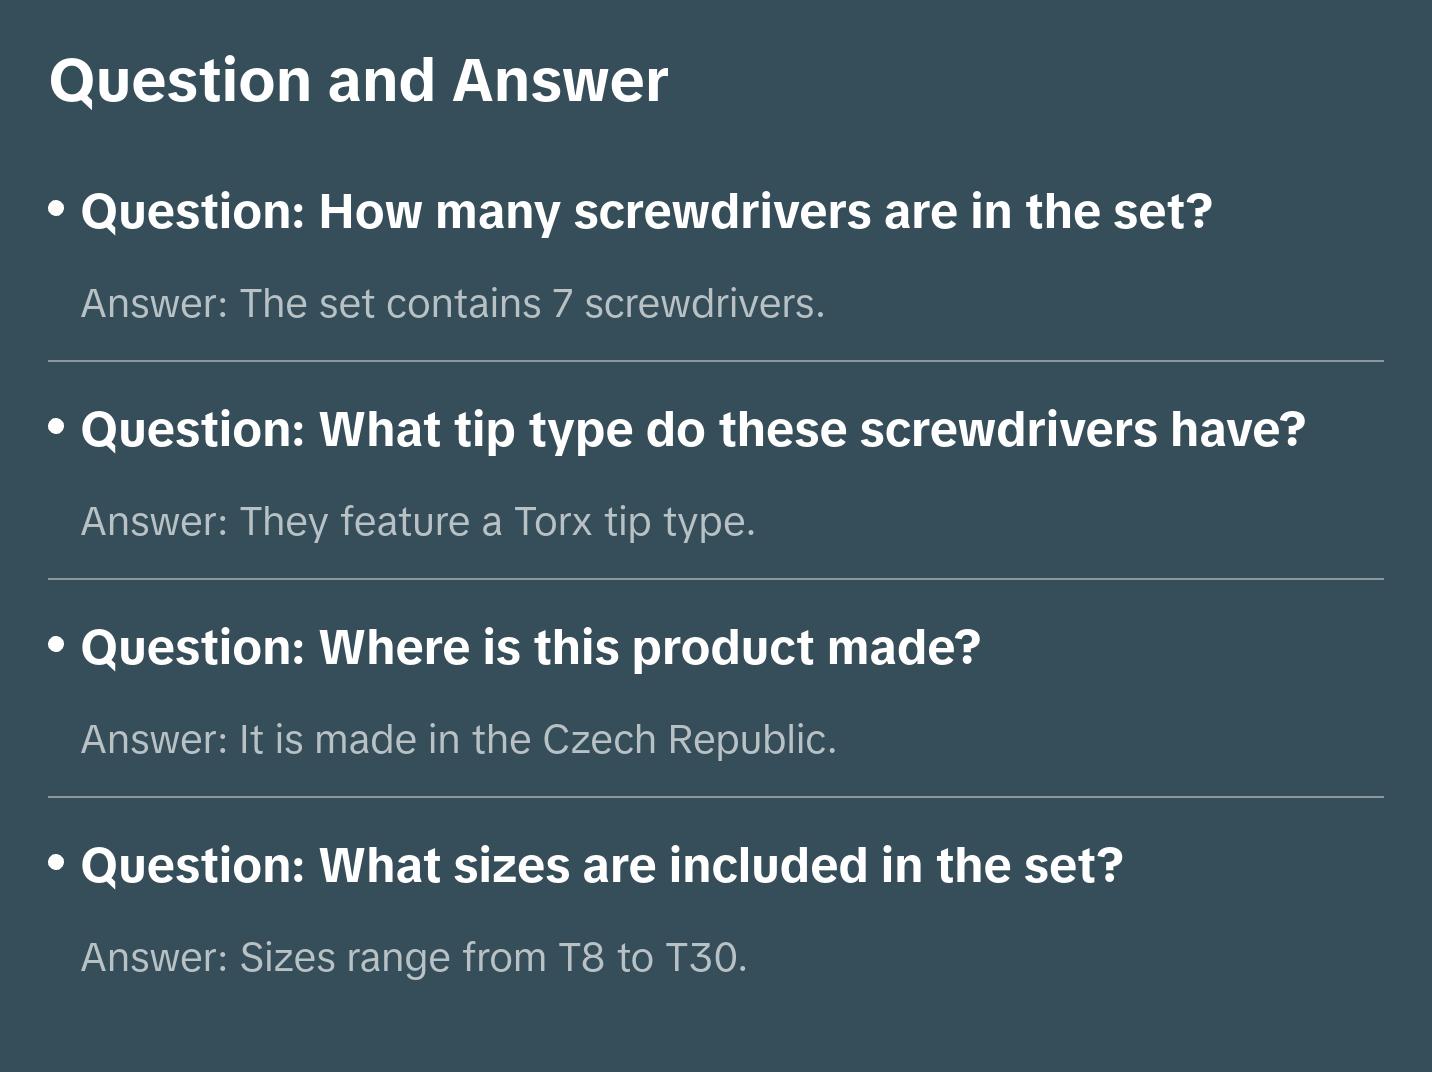Click divider below the 7 screwdrivers answer
This screenshot has width=1432, height=1072.
pos(715,361)
